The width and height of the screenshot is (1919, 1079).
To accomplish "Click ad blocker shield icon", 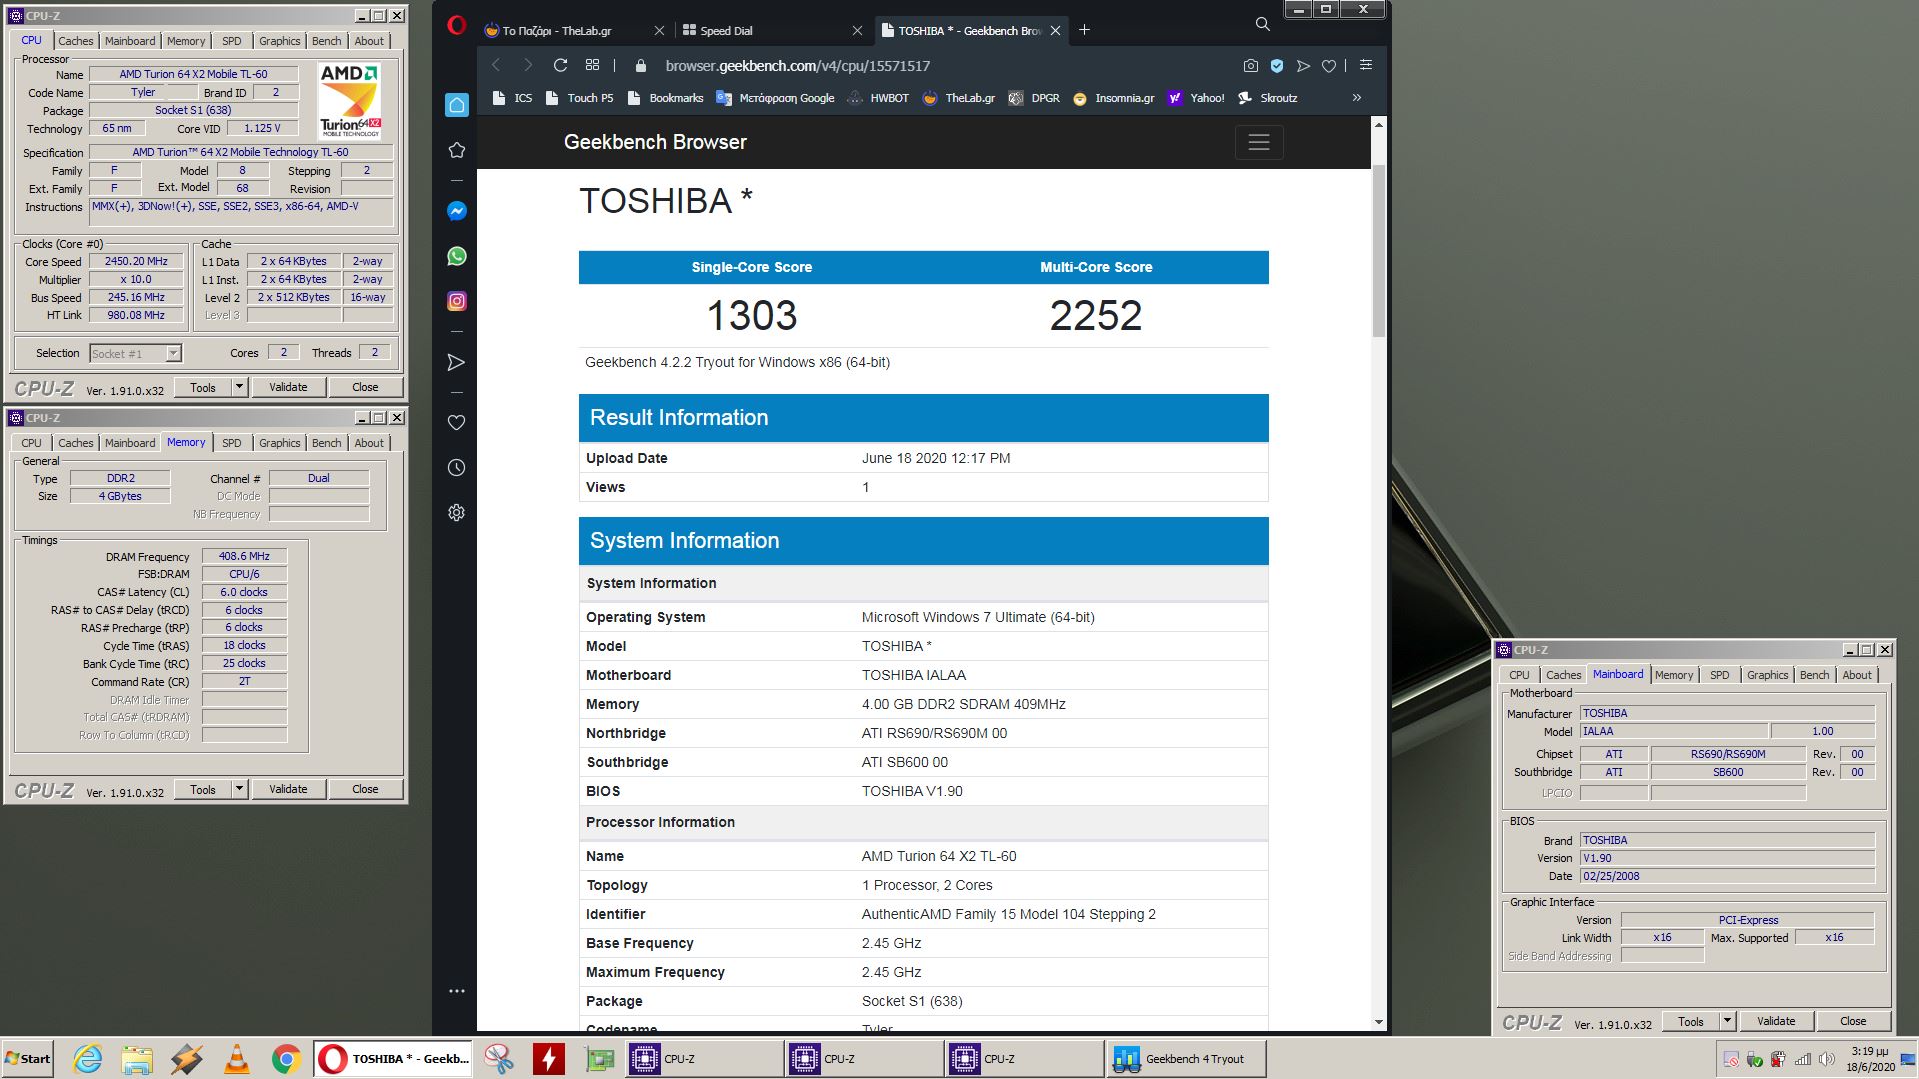I will pyautogui.click(x=1276, y=66).
